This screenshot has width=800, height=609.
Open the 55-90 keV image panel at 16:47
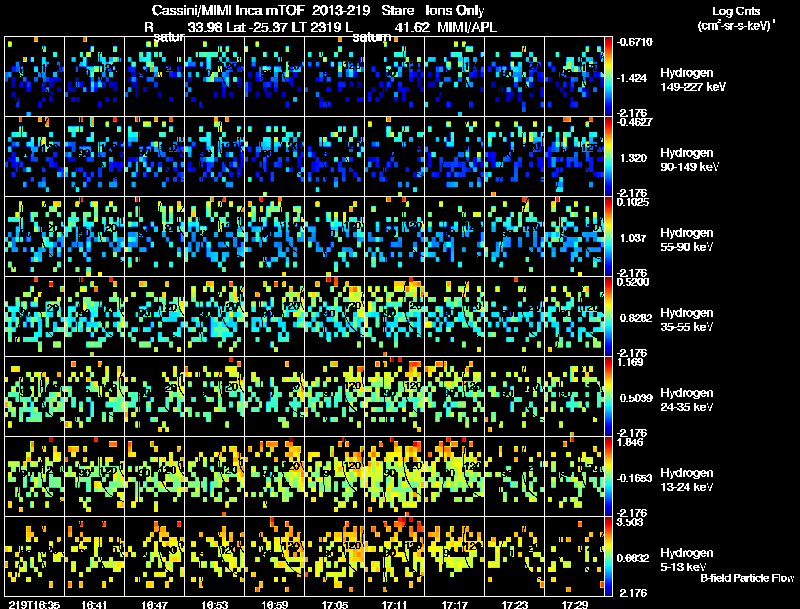pyautogui.click(x=155, y=237)
